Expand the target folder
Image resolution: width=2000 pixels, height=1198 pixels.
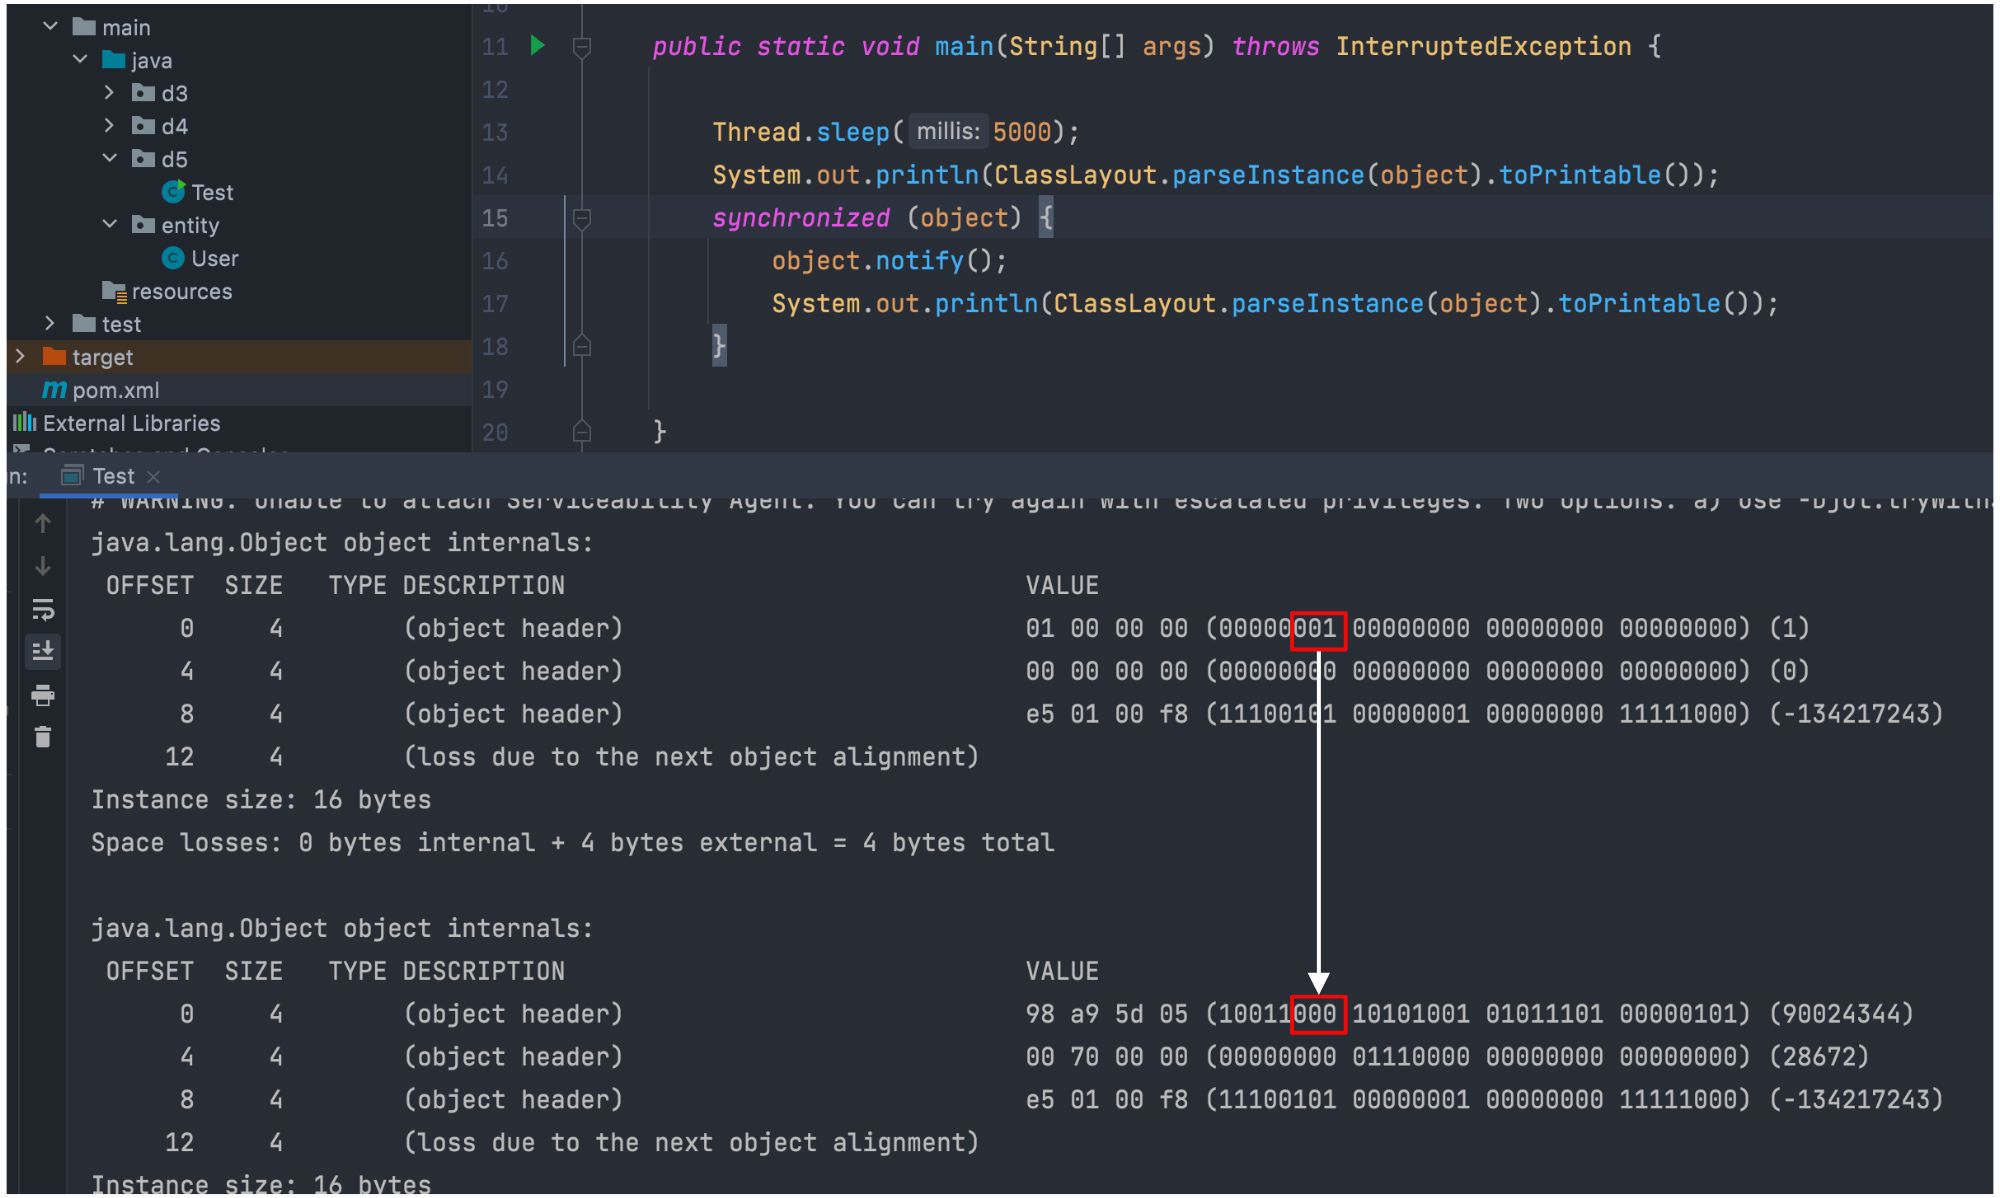pos(20,357)
